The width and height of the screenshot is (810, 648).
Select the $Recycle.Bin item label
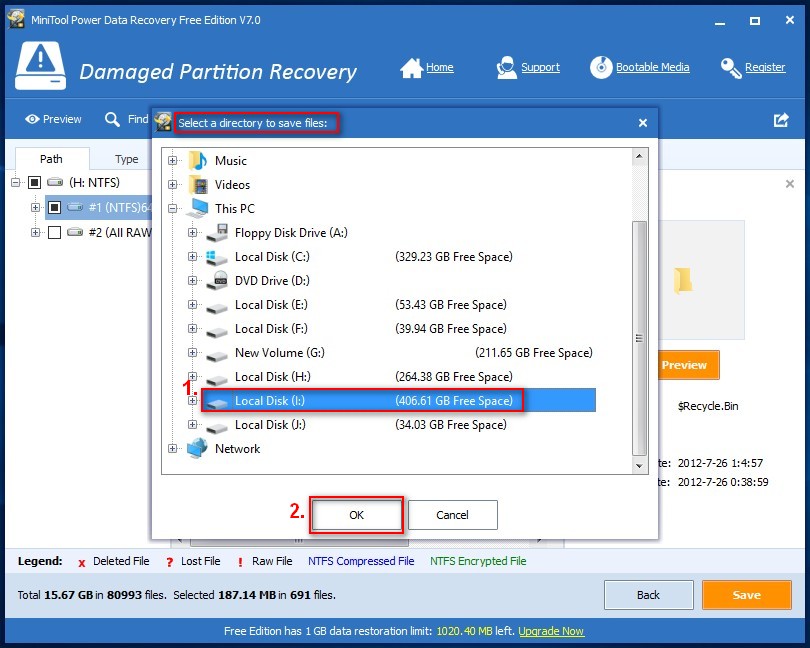point(708,406)
